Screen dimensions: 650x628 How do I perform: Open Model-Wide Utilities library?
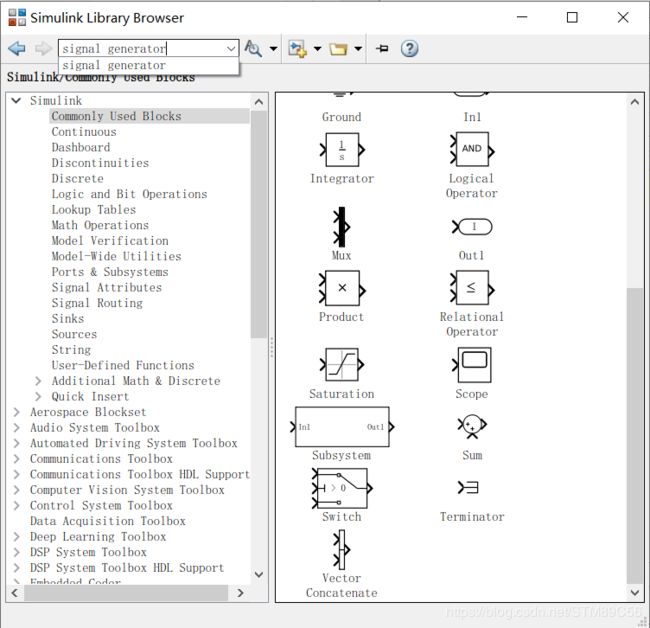(116, 256)
